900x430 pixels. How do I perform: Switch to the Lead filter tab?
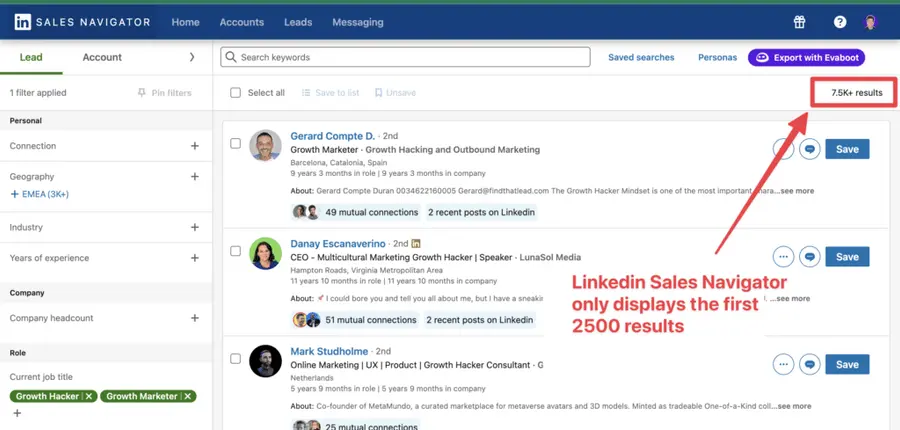point(31,57)
